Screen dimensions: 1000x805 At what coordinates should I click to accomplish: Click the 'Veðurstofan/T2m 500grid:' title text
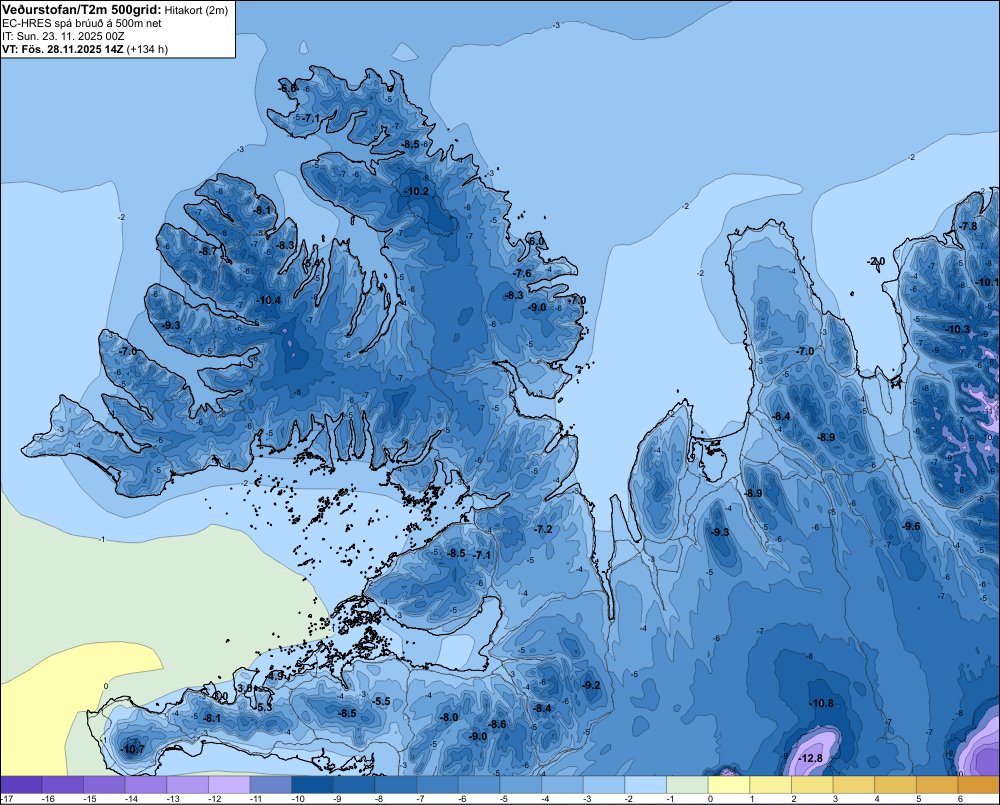click(81, 10)
